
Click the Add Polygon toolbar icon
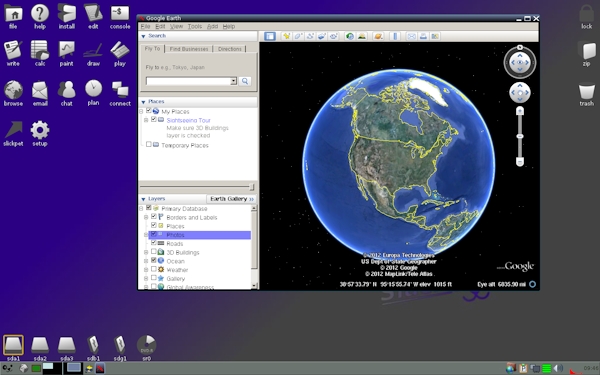pos(298,36)
